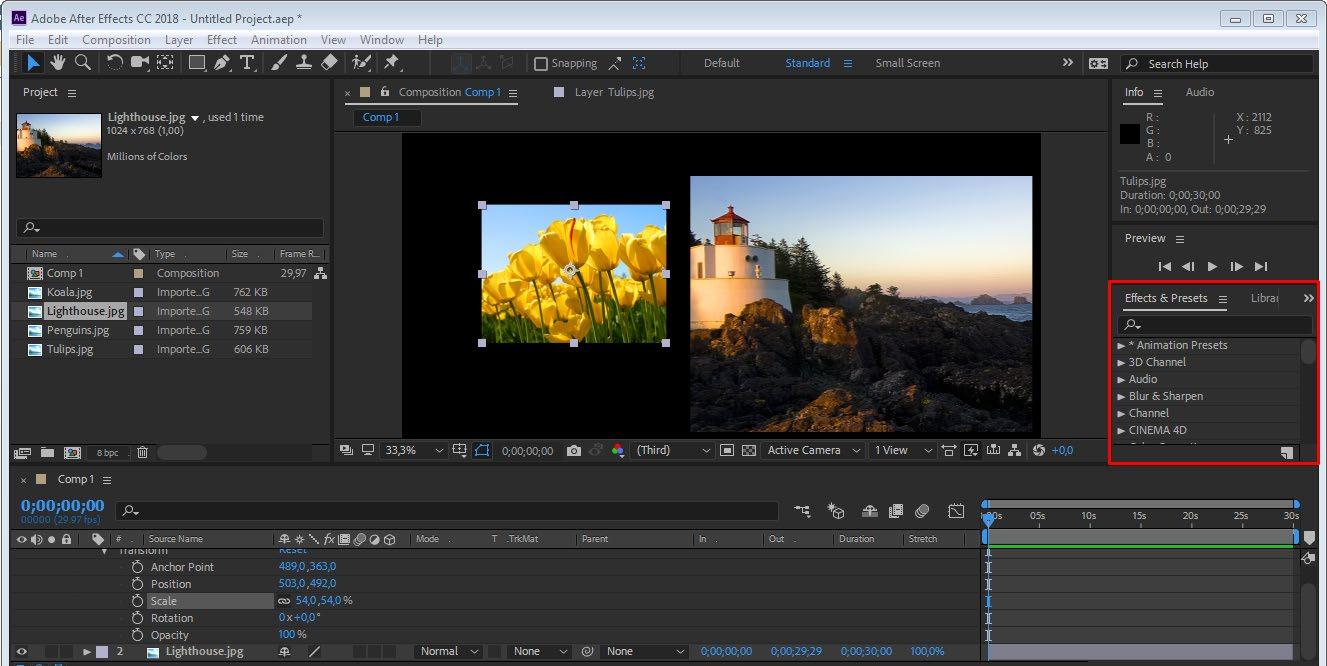Viewport: 1327px width, 666px height.
Task: Delete selected project item with trash icon
Action: (x=142, y=452)
